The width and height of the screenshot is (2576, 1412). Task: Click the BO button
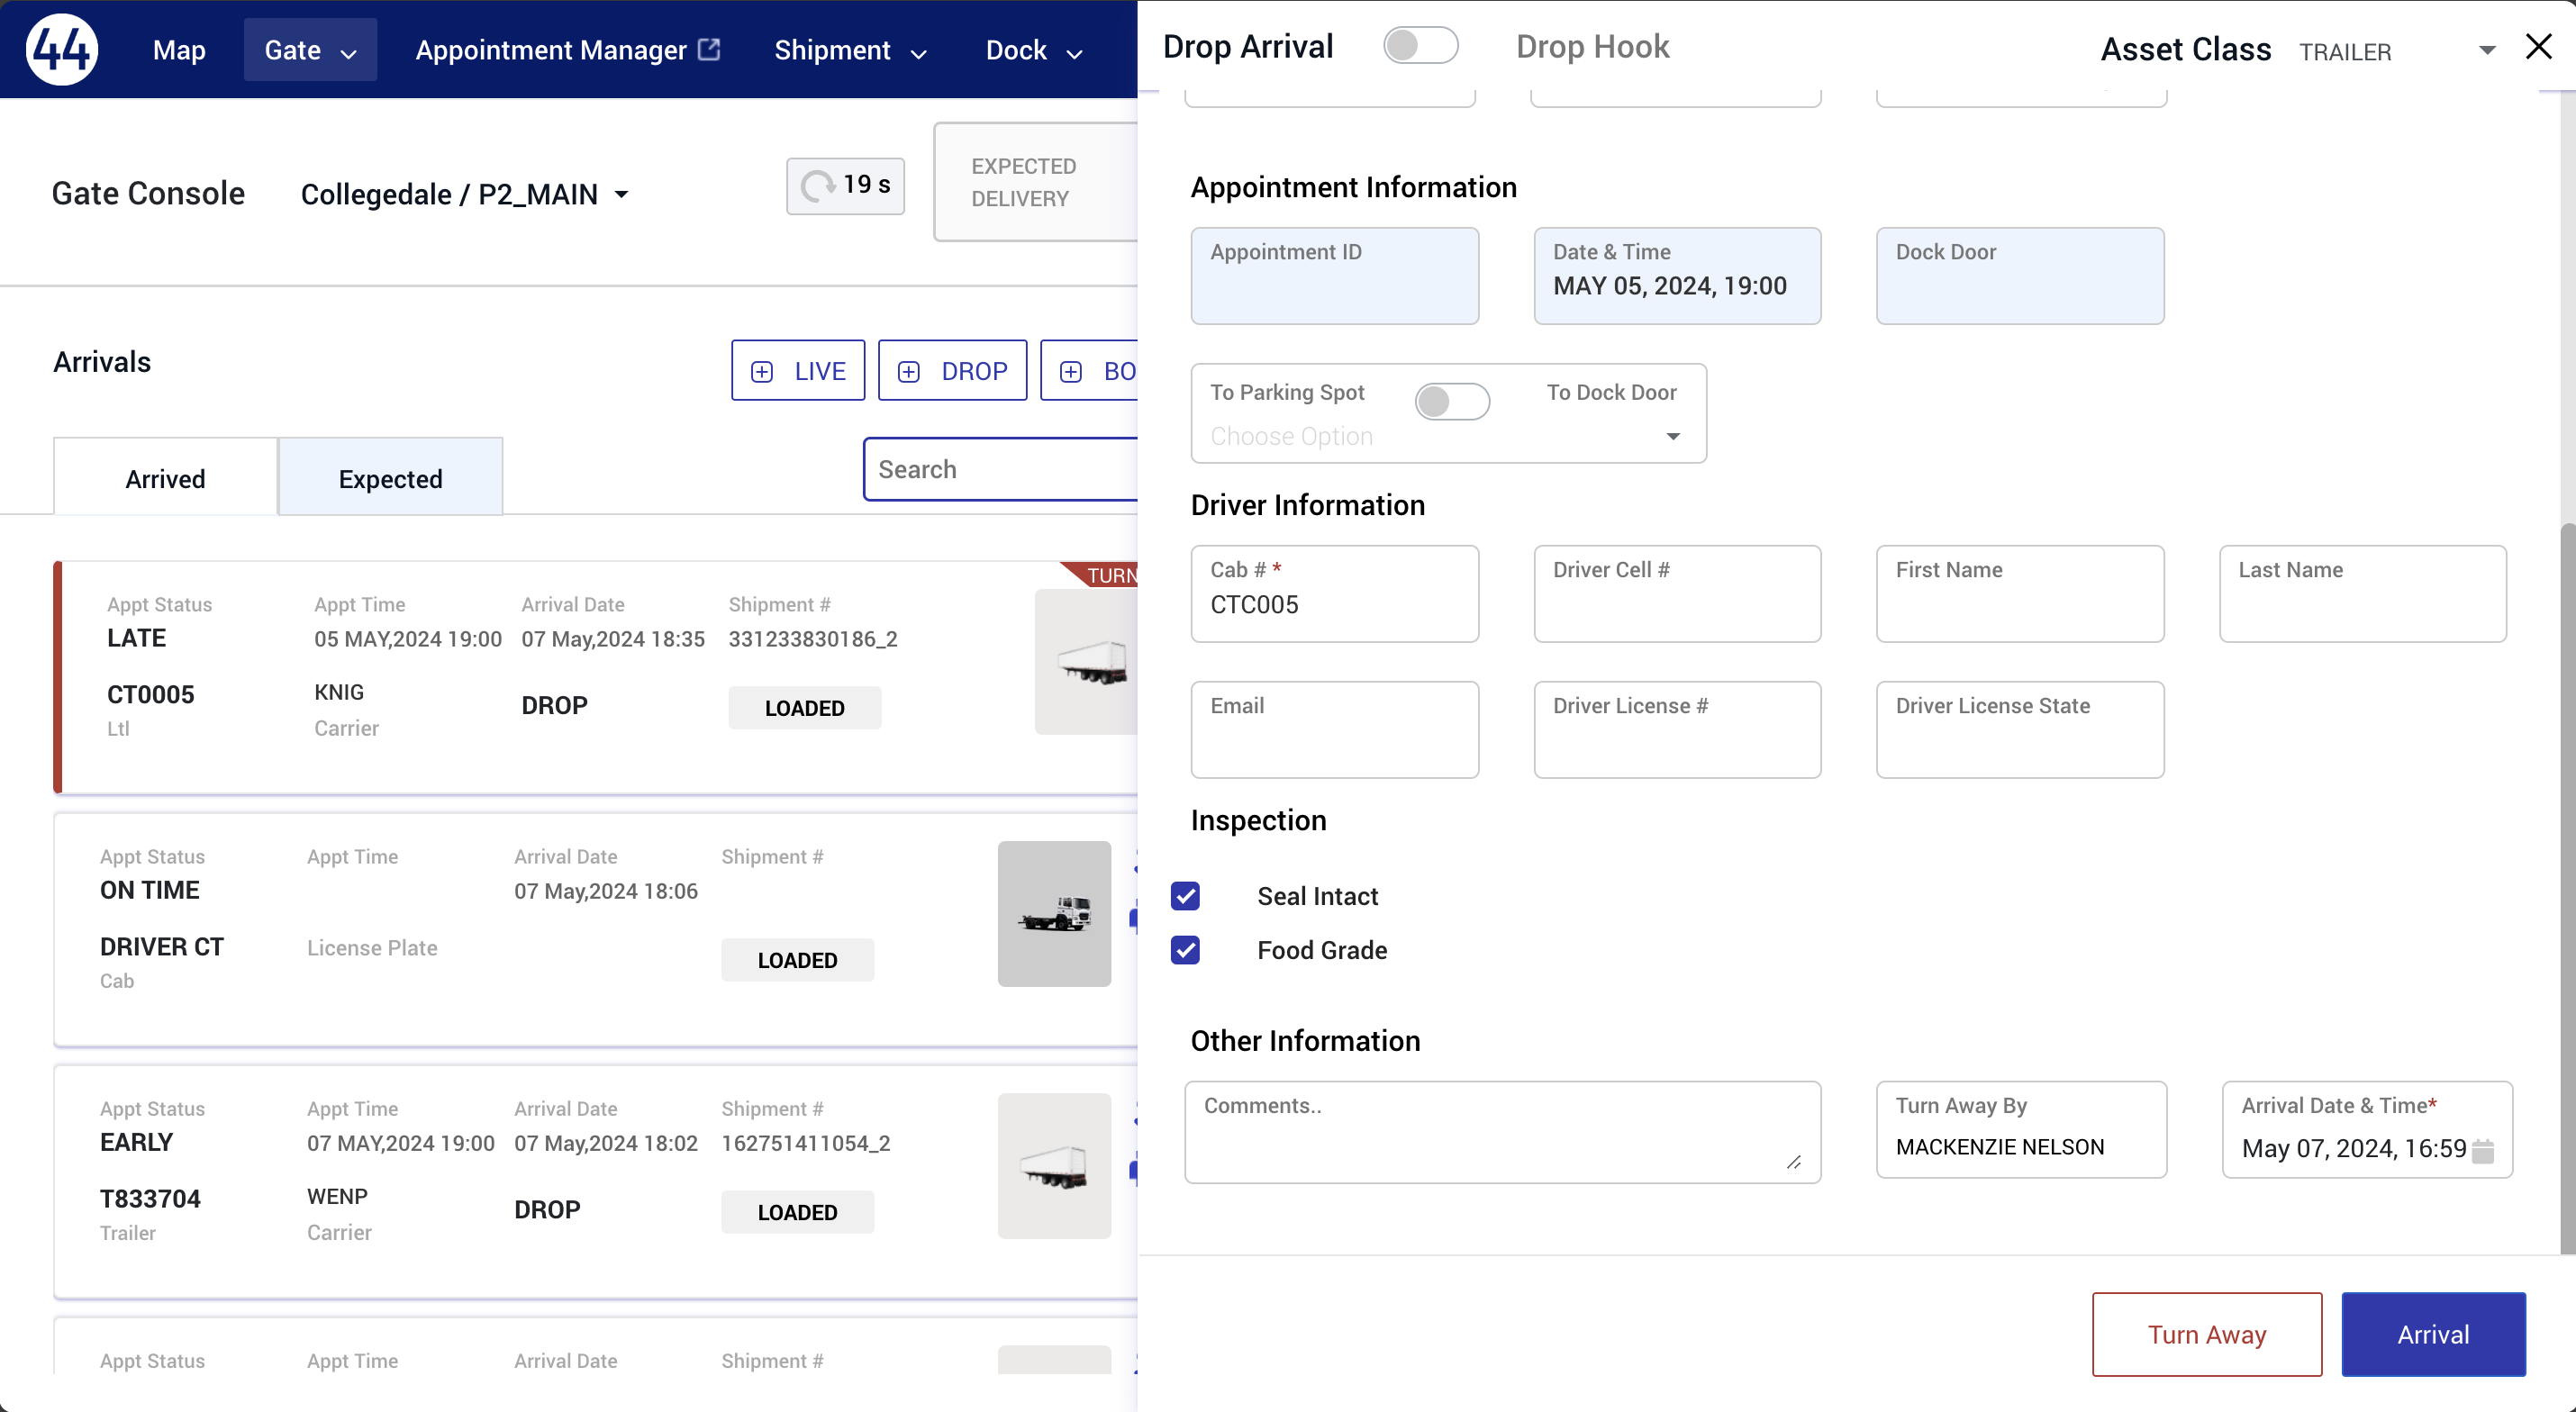click(x=1089, y=370)
